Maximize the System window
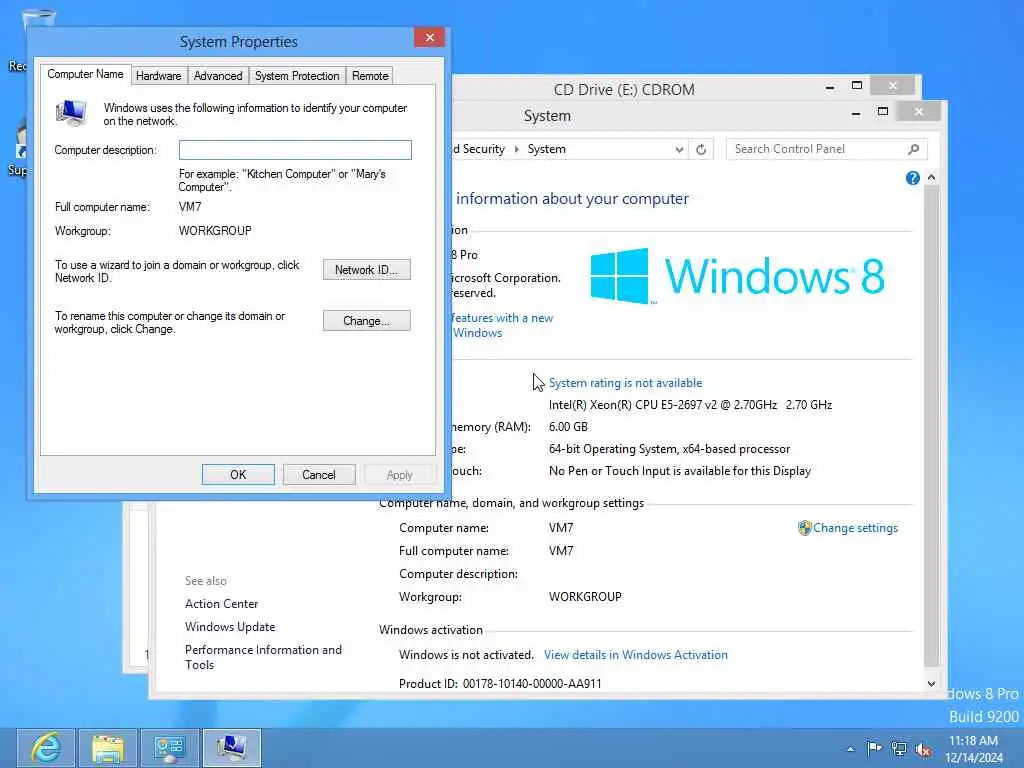Viewport: 1024px width, 768px height. (882, 112)
